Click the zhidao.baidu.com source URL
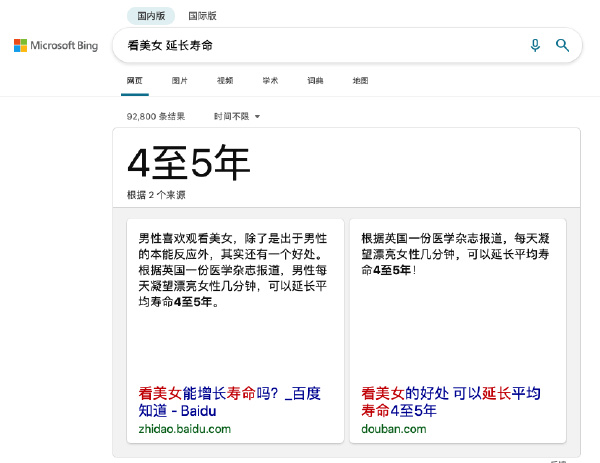 point(184,428)
